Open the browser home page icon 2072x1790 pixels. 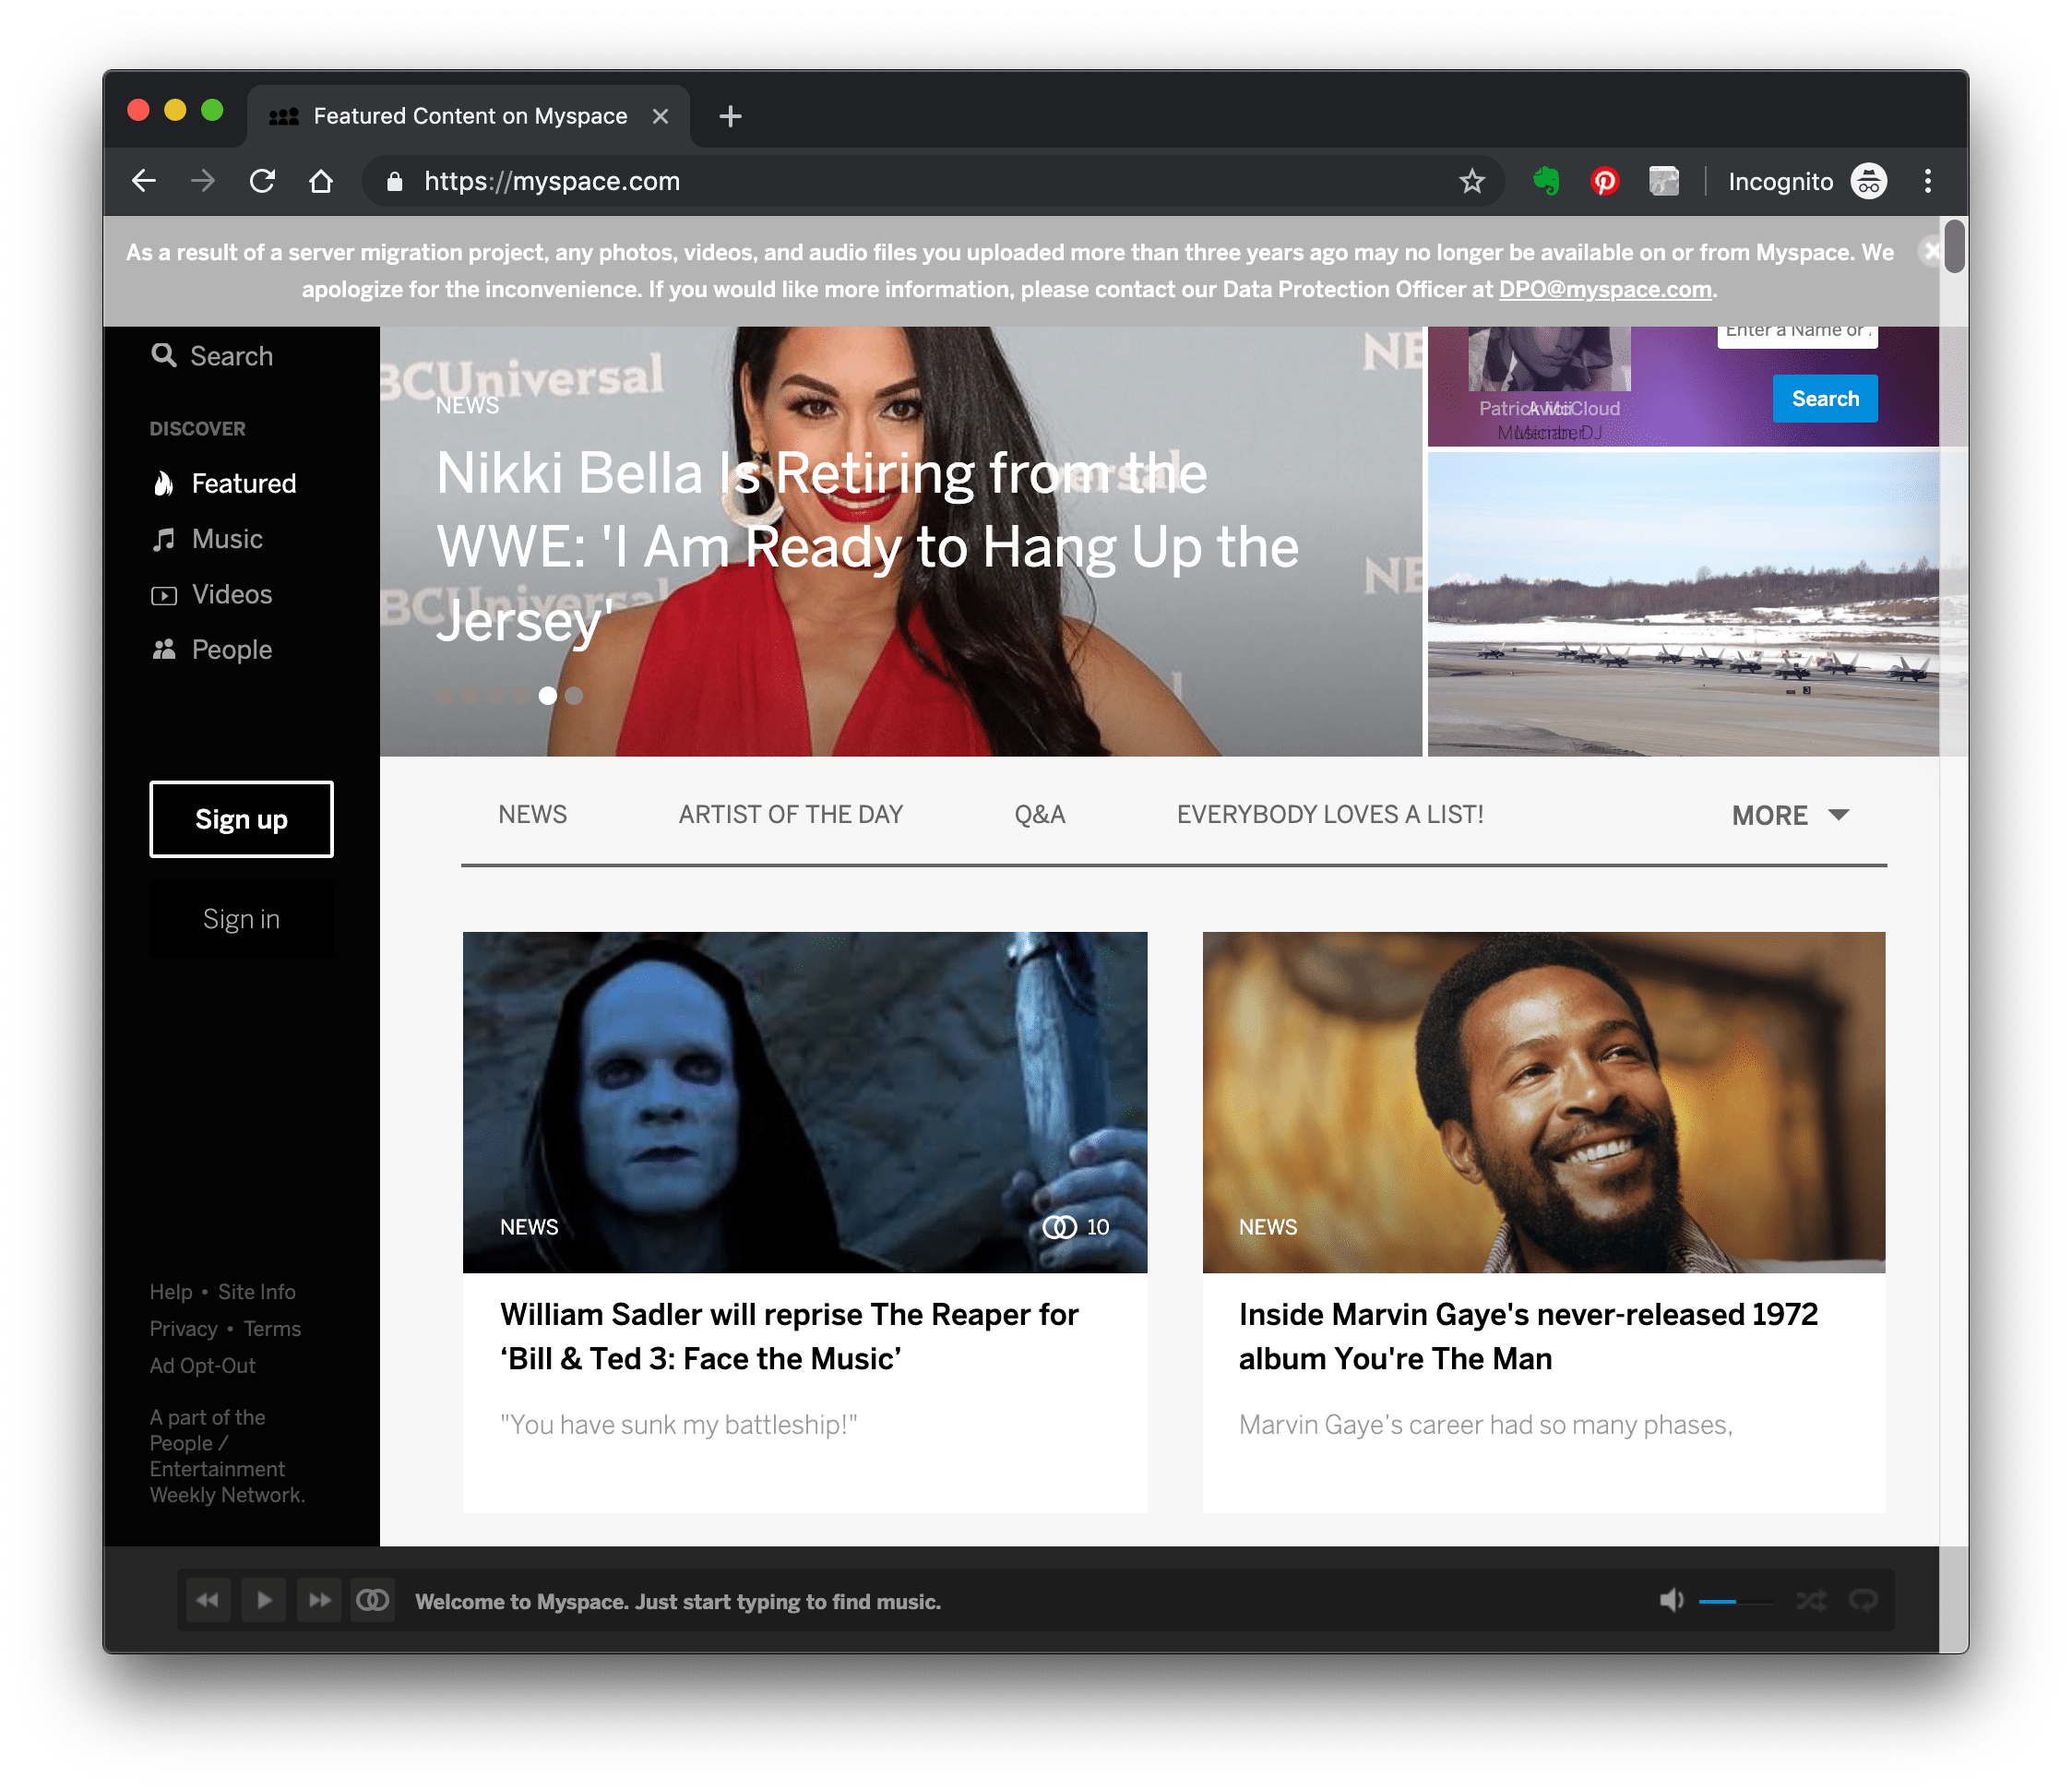(x=321, y=181)
